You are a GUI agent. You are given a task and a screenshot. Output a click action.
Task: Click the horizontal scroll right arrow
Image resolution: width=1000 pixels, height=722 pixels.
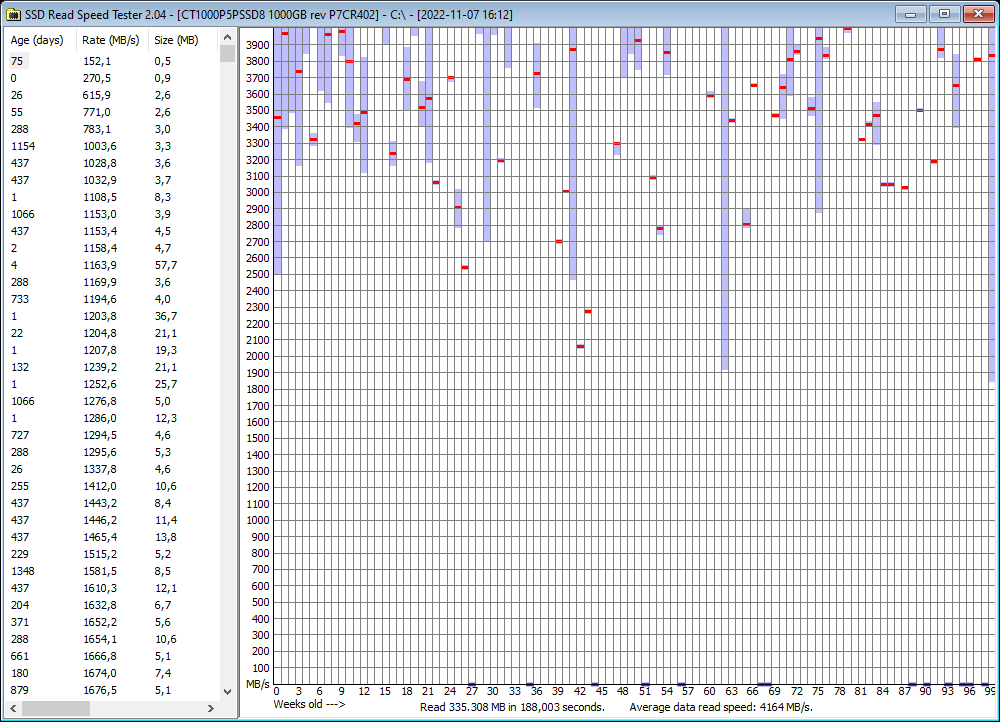coord(211,708)
